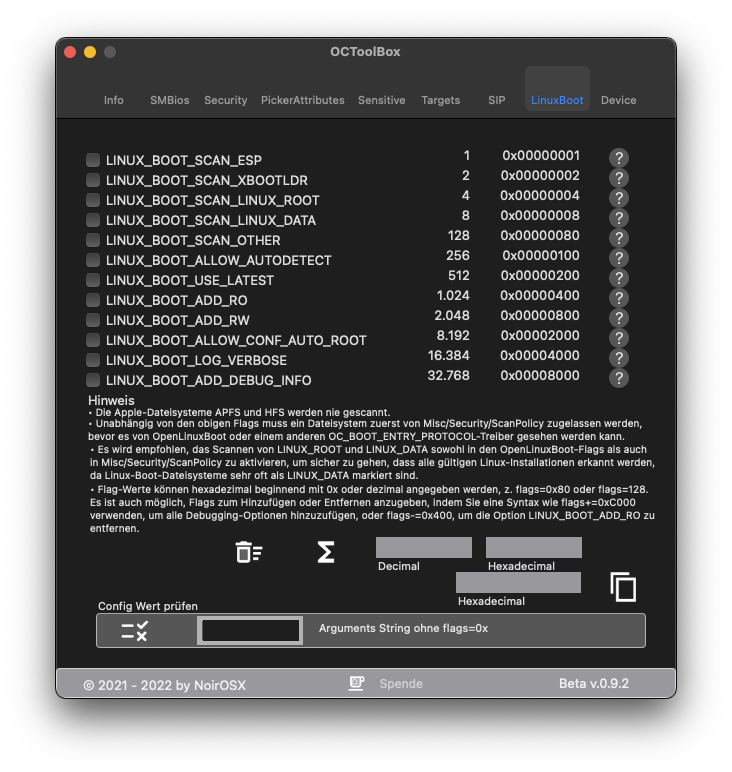Open help for LINUX_BOOT_ALLOW_AUTODETECT
The width and height of the screenshot is (732, 772).
point(618,258)
